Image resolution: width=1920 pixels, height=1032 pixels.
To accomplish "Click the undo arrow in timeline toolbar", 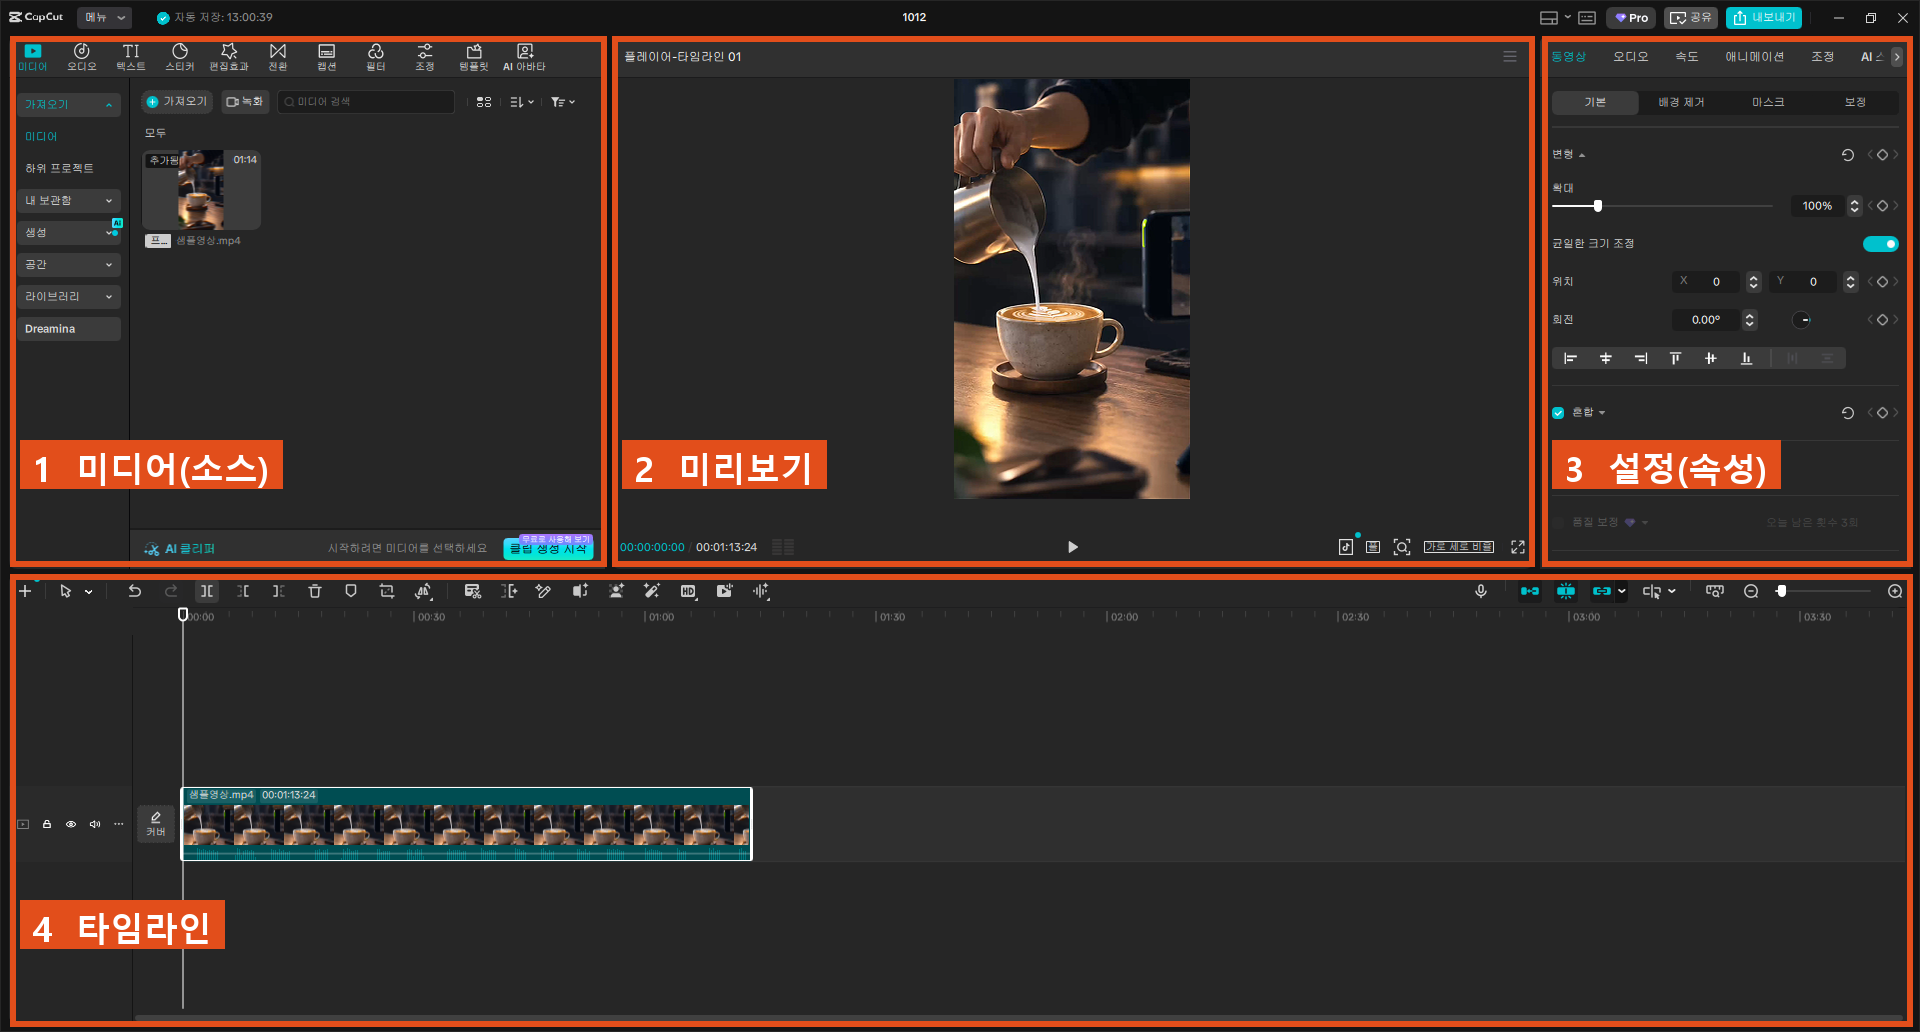I will coord(134,591).
